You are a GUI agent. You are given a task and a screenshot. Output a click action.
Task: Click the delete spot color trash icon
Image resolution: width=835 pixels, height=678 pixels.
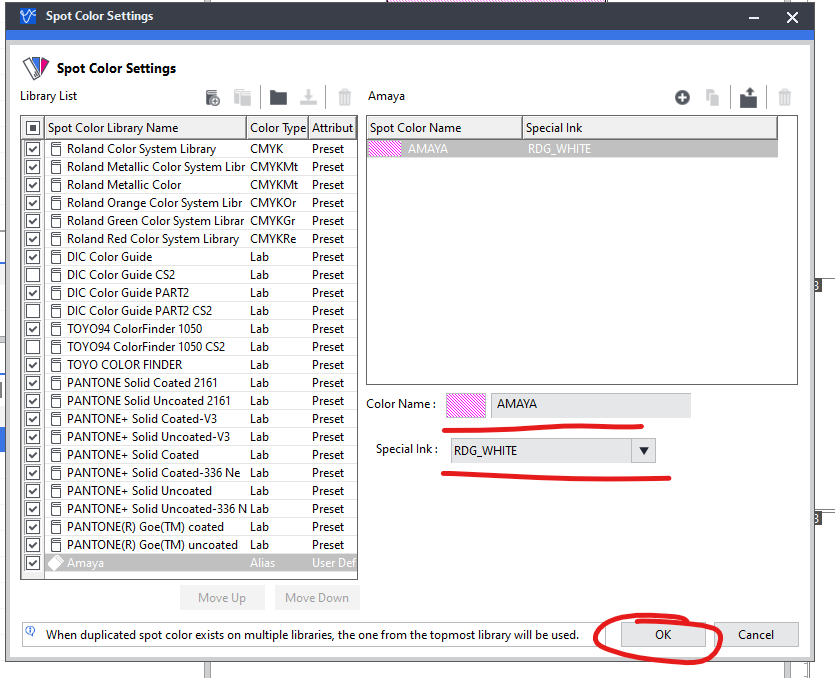[x=785, y=97]
